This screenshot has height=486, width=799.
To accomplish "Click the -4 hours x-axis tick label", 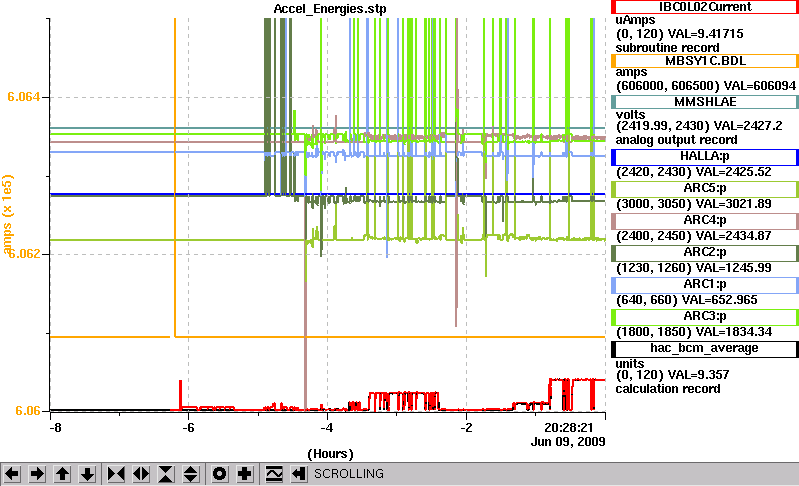I will coord(327,428).
